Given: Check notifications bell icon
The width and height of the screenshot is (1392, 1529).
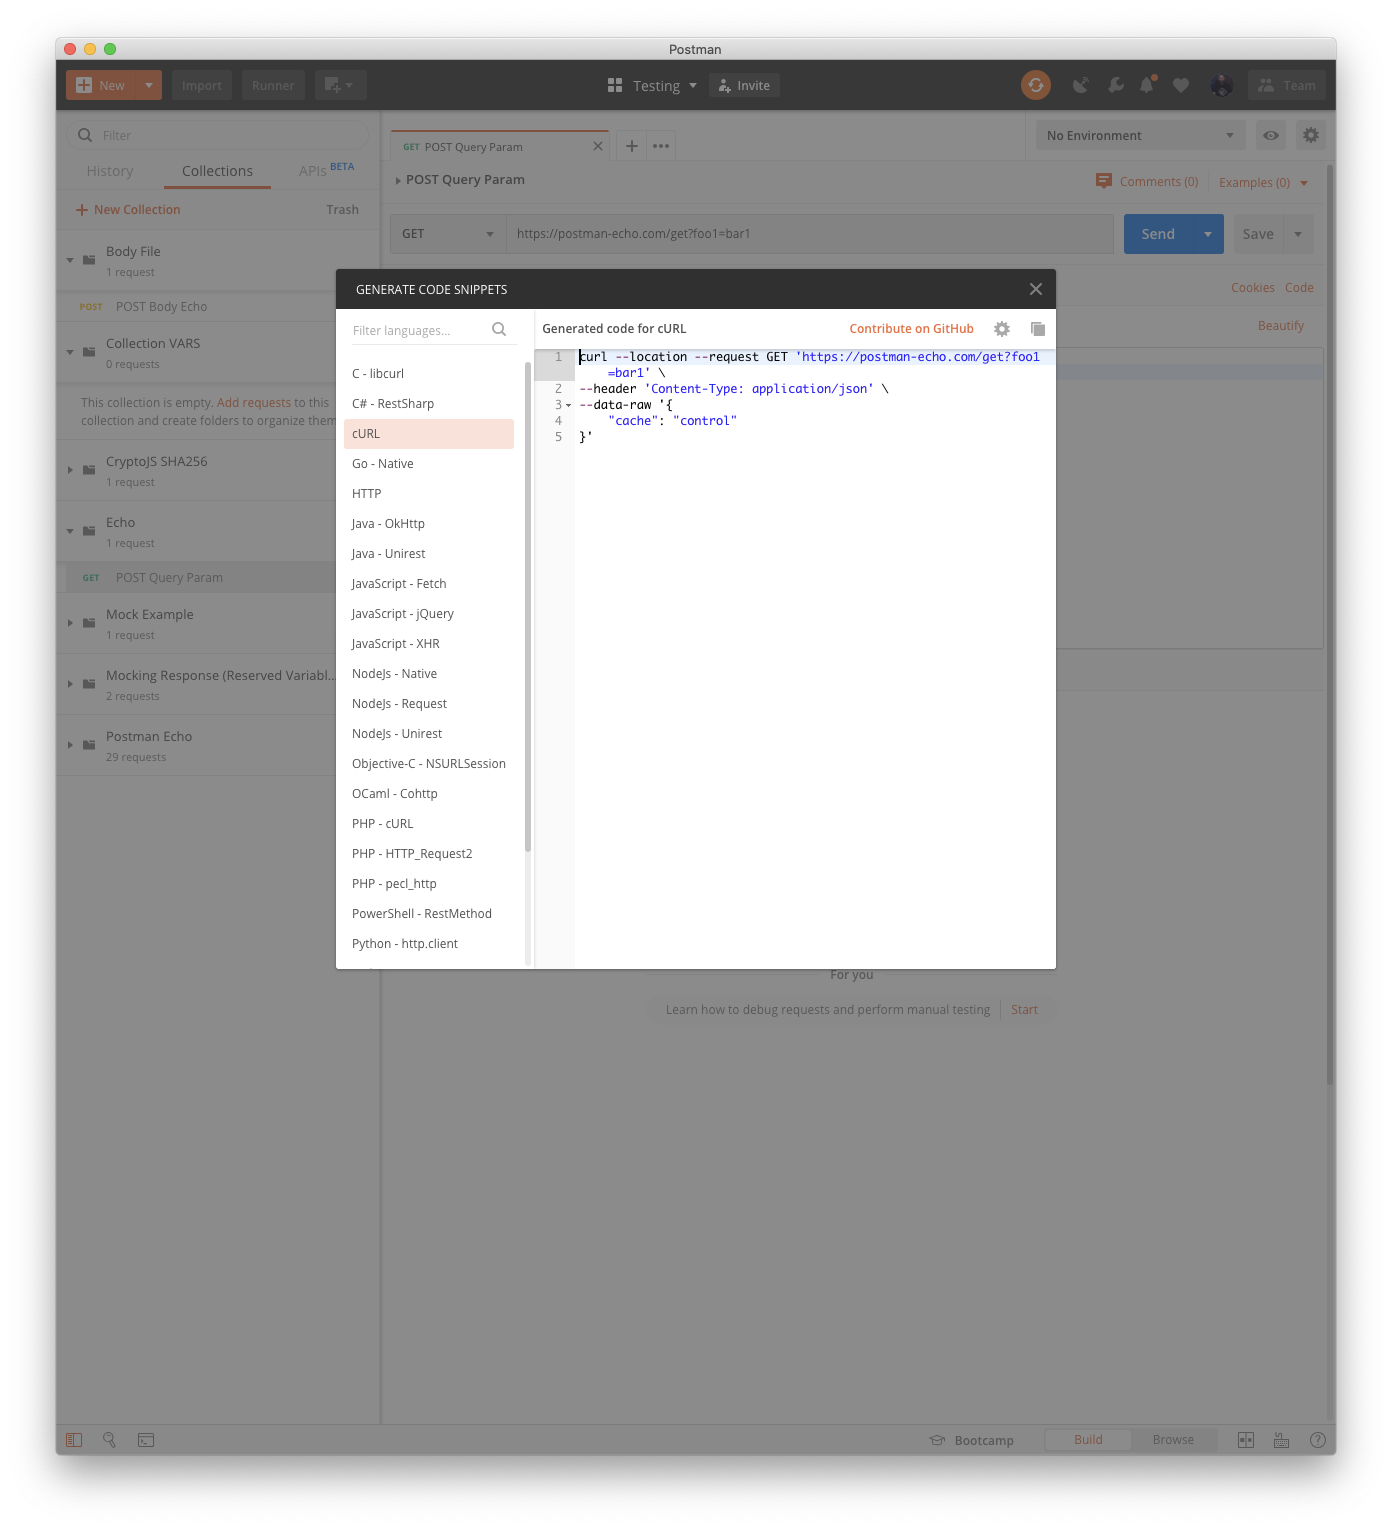Looking at the screenshot, I should pyautogui.click(x=1146, y=85).
